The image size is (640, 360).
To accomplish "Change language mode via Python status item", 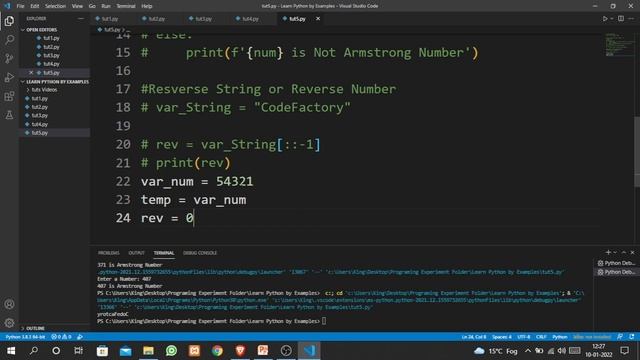I will 560,337.
